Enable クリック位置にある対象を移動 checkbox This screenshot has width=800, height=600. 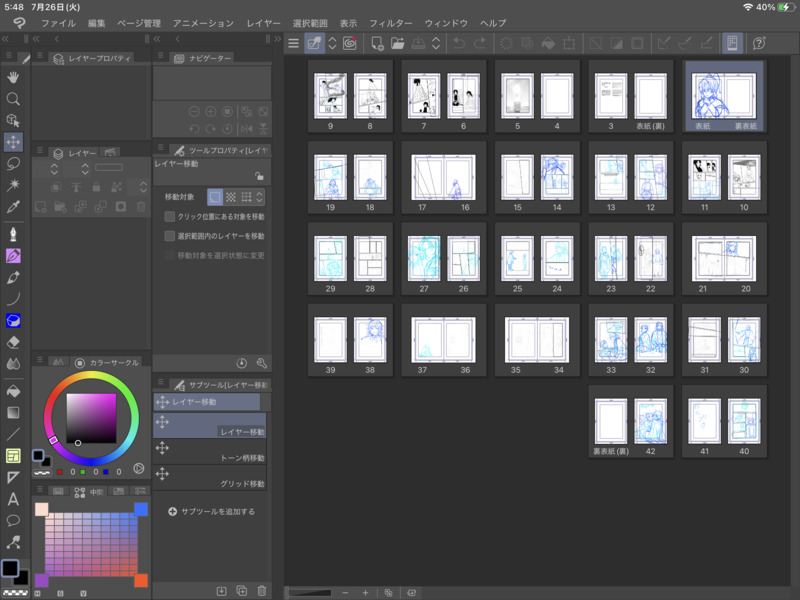(x=170, y=216)
